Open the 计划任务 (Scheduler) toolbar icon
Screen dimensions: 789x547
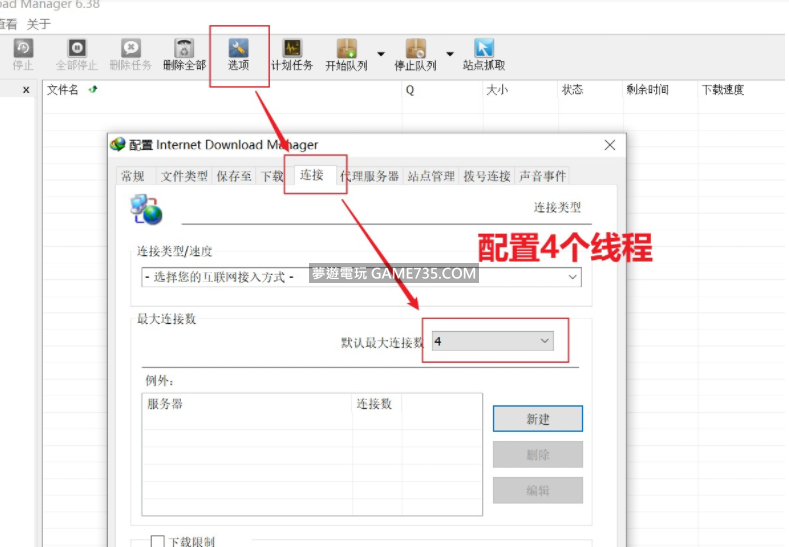(292, 54)
